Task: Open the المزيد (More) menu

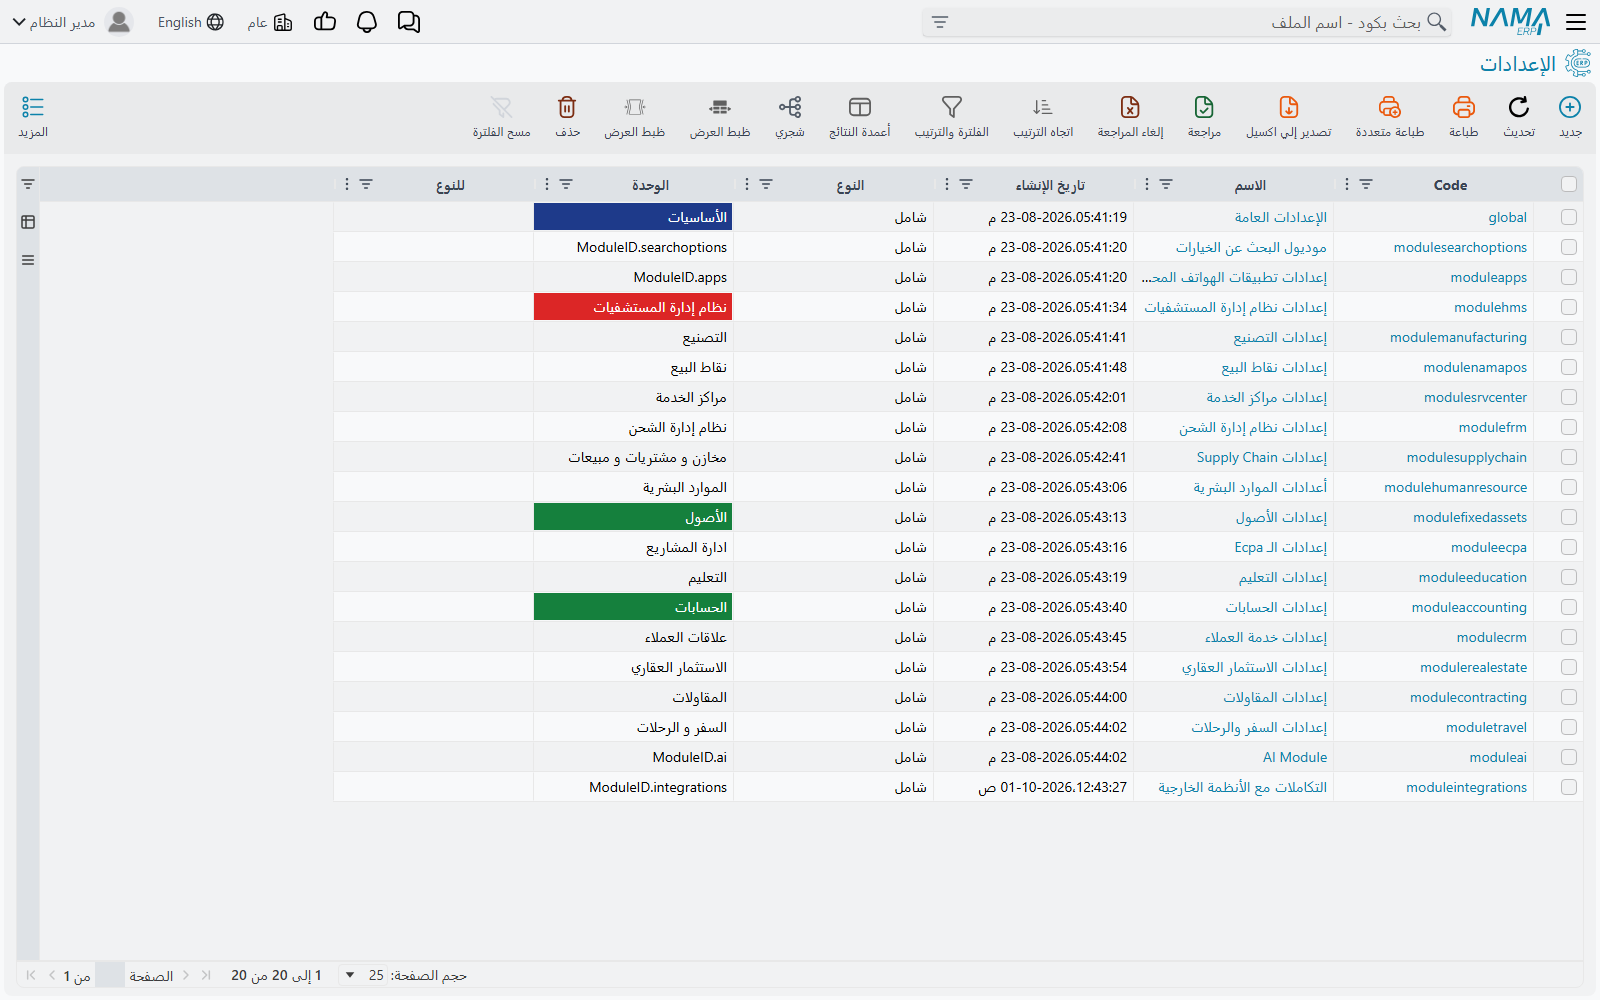Action: pos(33,117)
